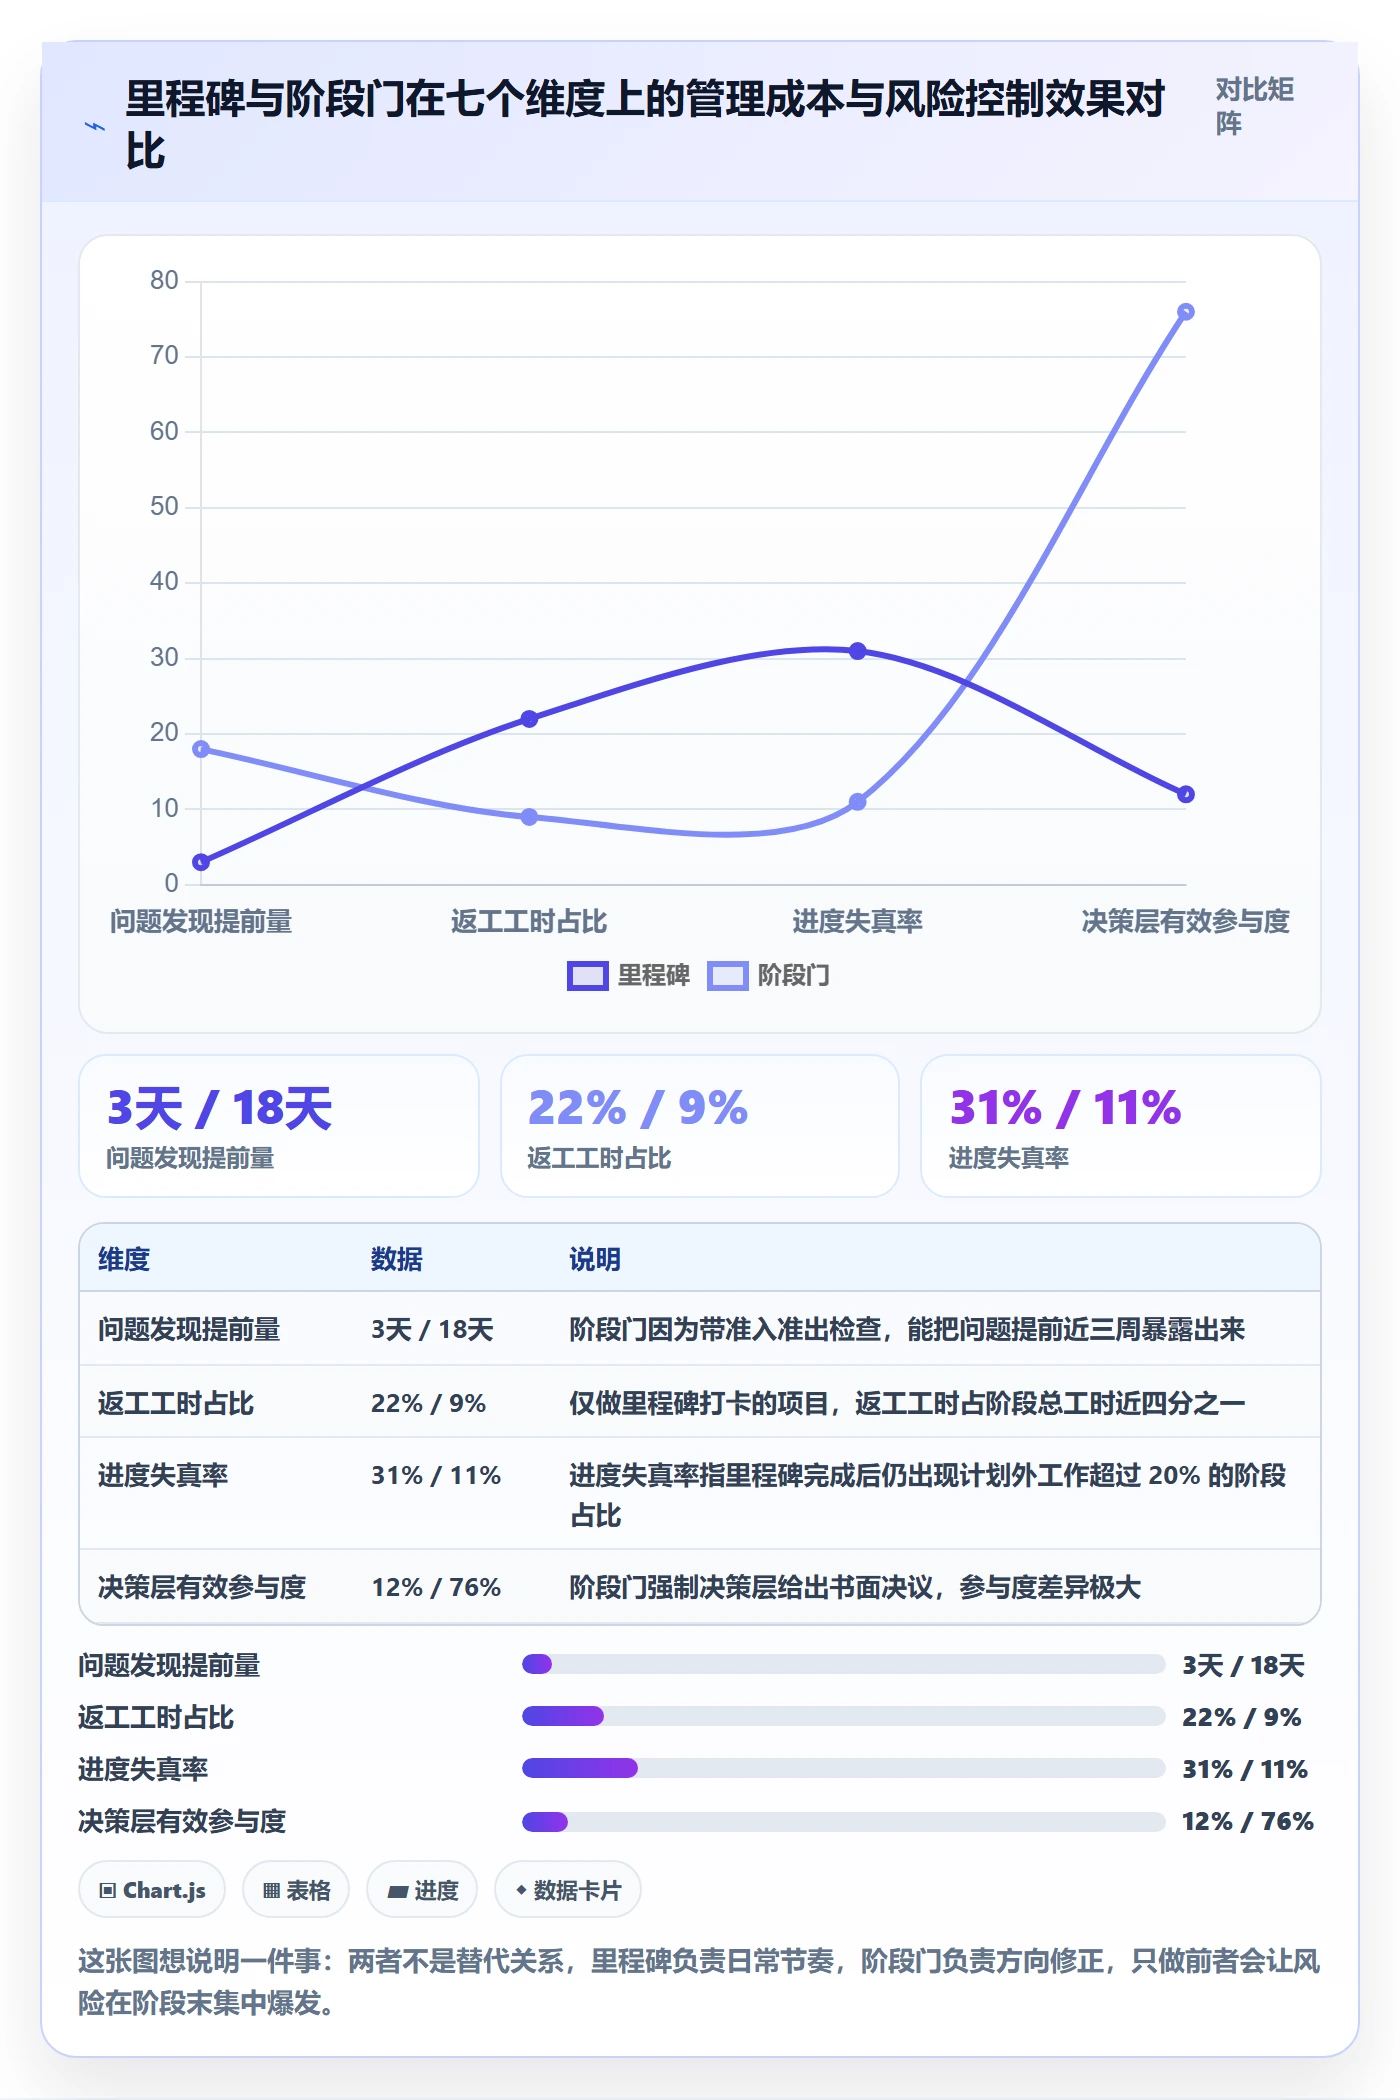Click the y-axis tick label 80
This screenshot has width=1400, height=2100.
(164, 280)
